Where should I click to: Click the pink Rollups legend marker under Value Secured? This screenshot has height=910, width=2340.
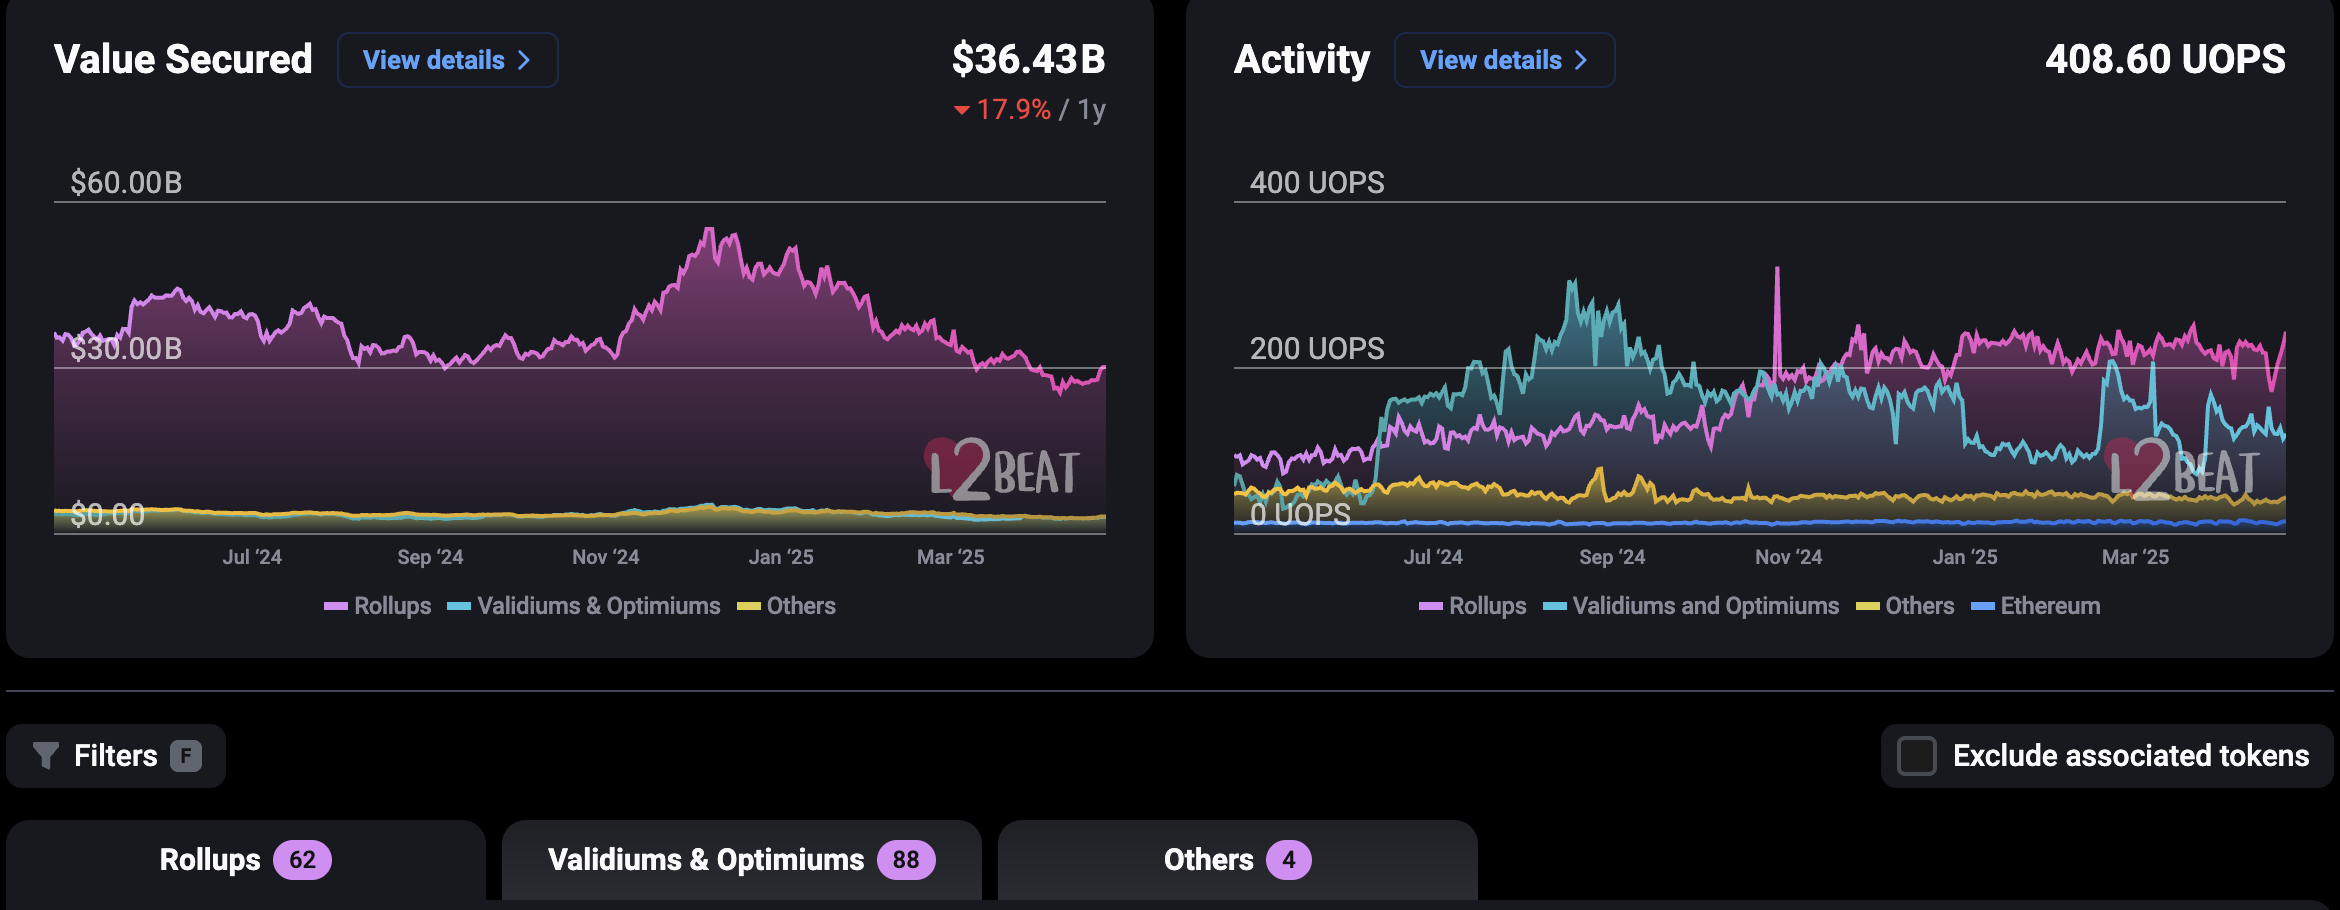336,606
